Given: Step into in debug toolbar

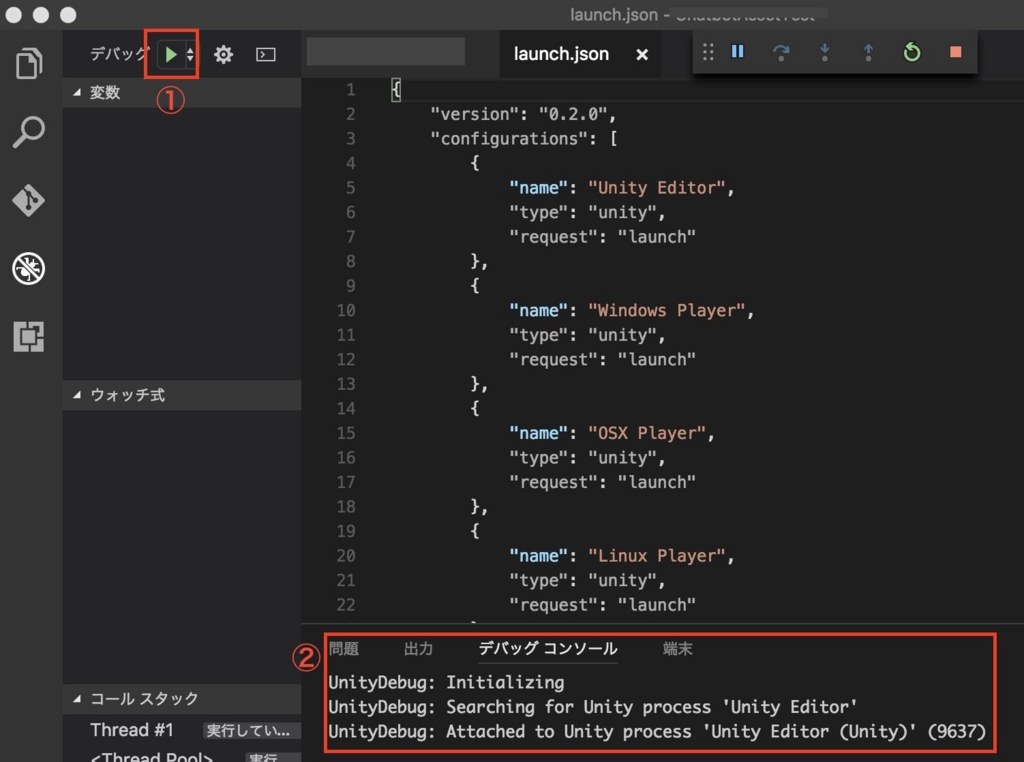Looking at the screenshot, I should tap(825, 52).
